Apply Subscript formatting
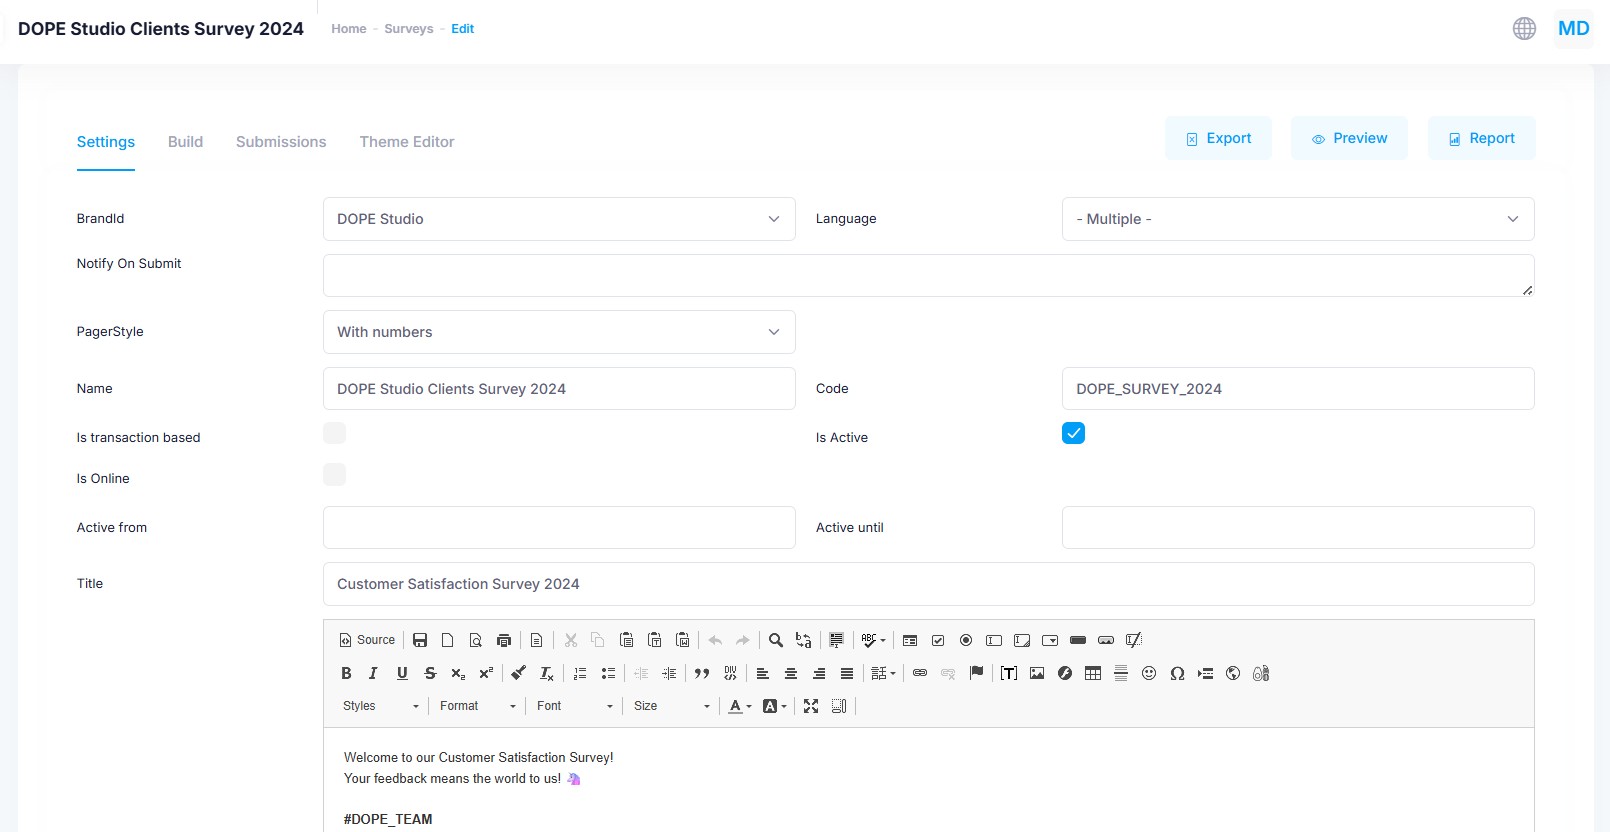 pyautogui.click(x=458, y=673)
